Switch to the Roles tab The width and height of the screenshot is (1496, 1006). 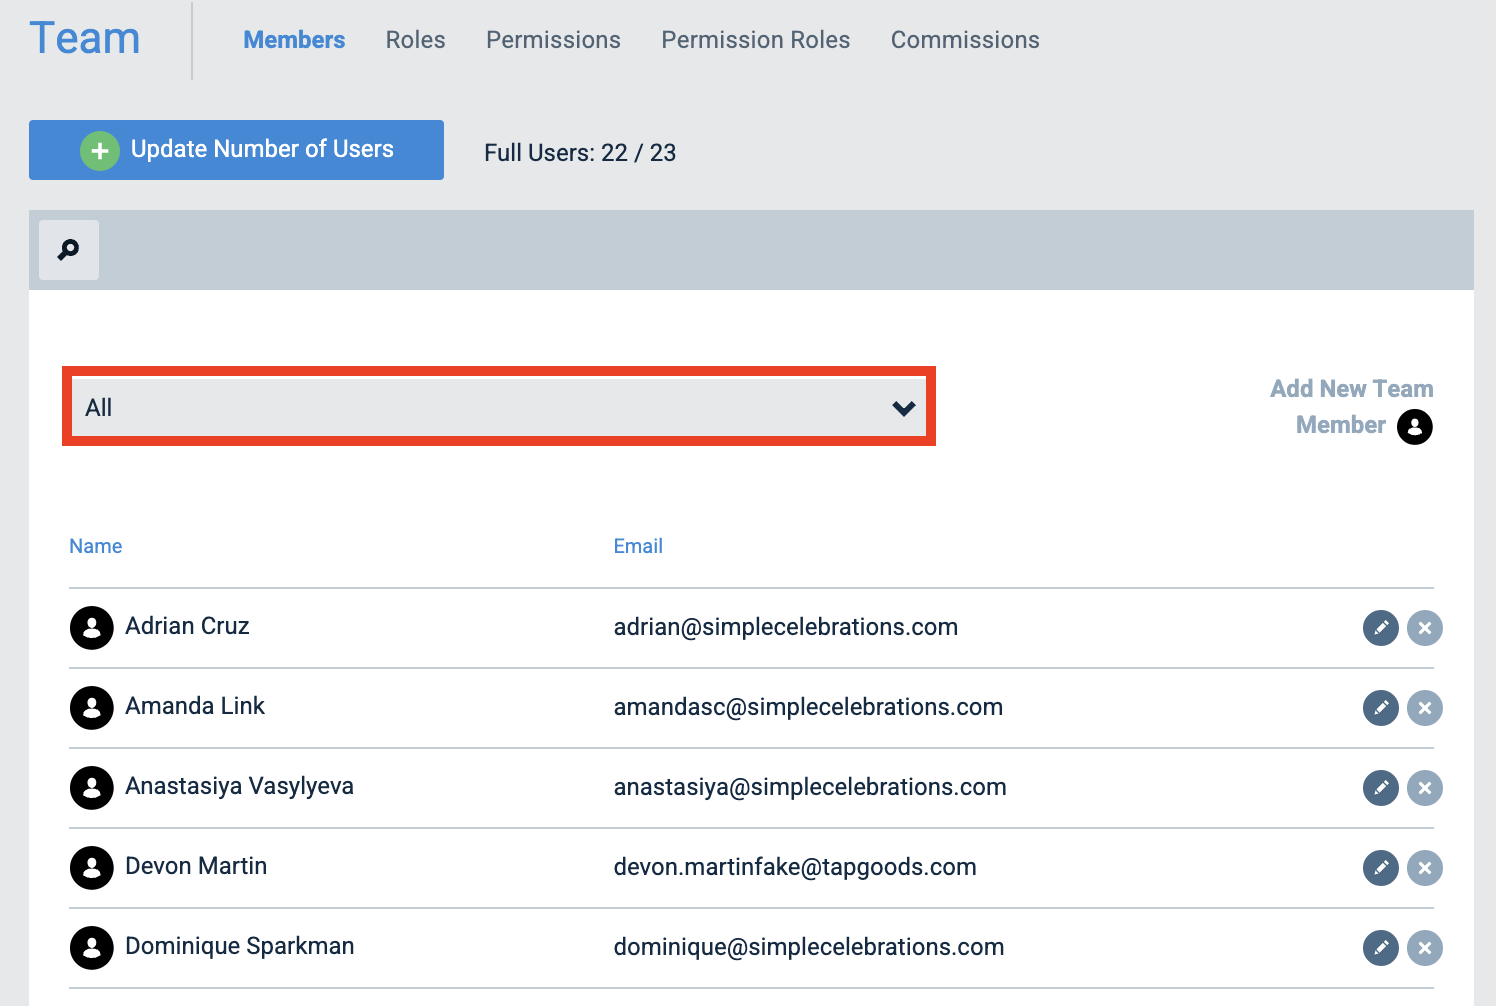pyautogui.click(x=416, y=40)
